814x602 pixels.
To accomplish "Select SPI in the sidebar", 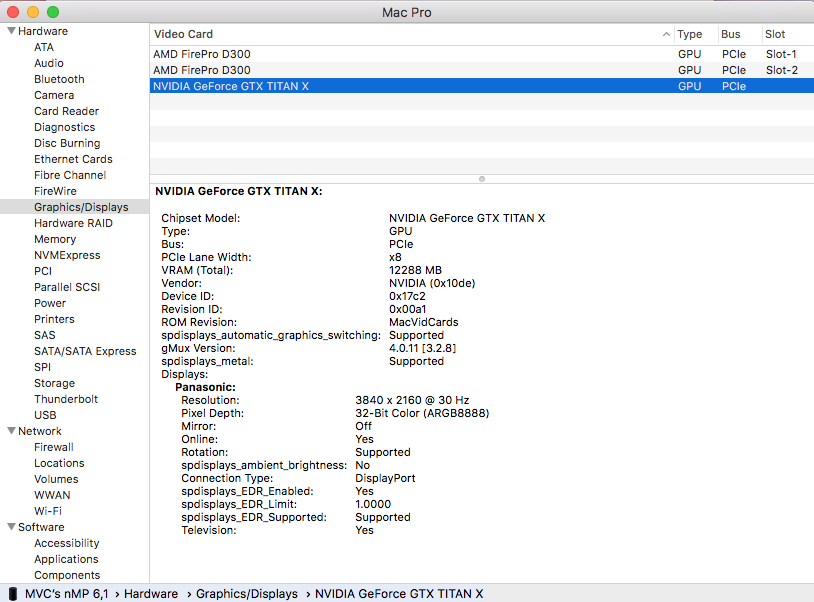I will [43, 367].
